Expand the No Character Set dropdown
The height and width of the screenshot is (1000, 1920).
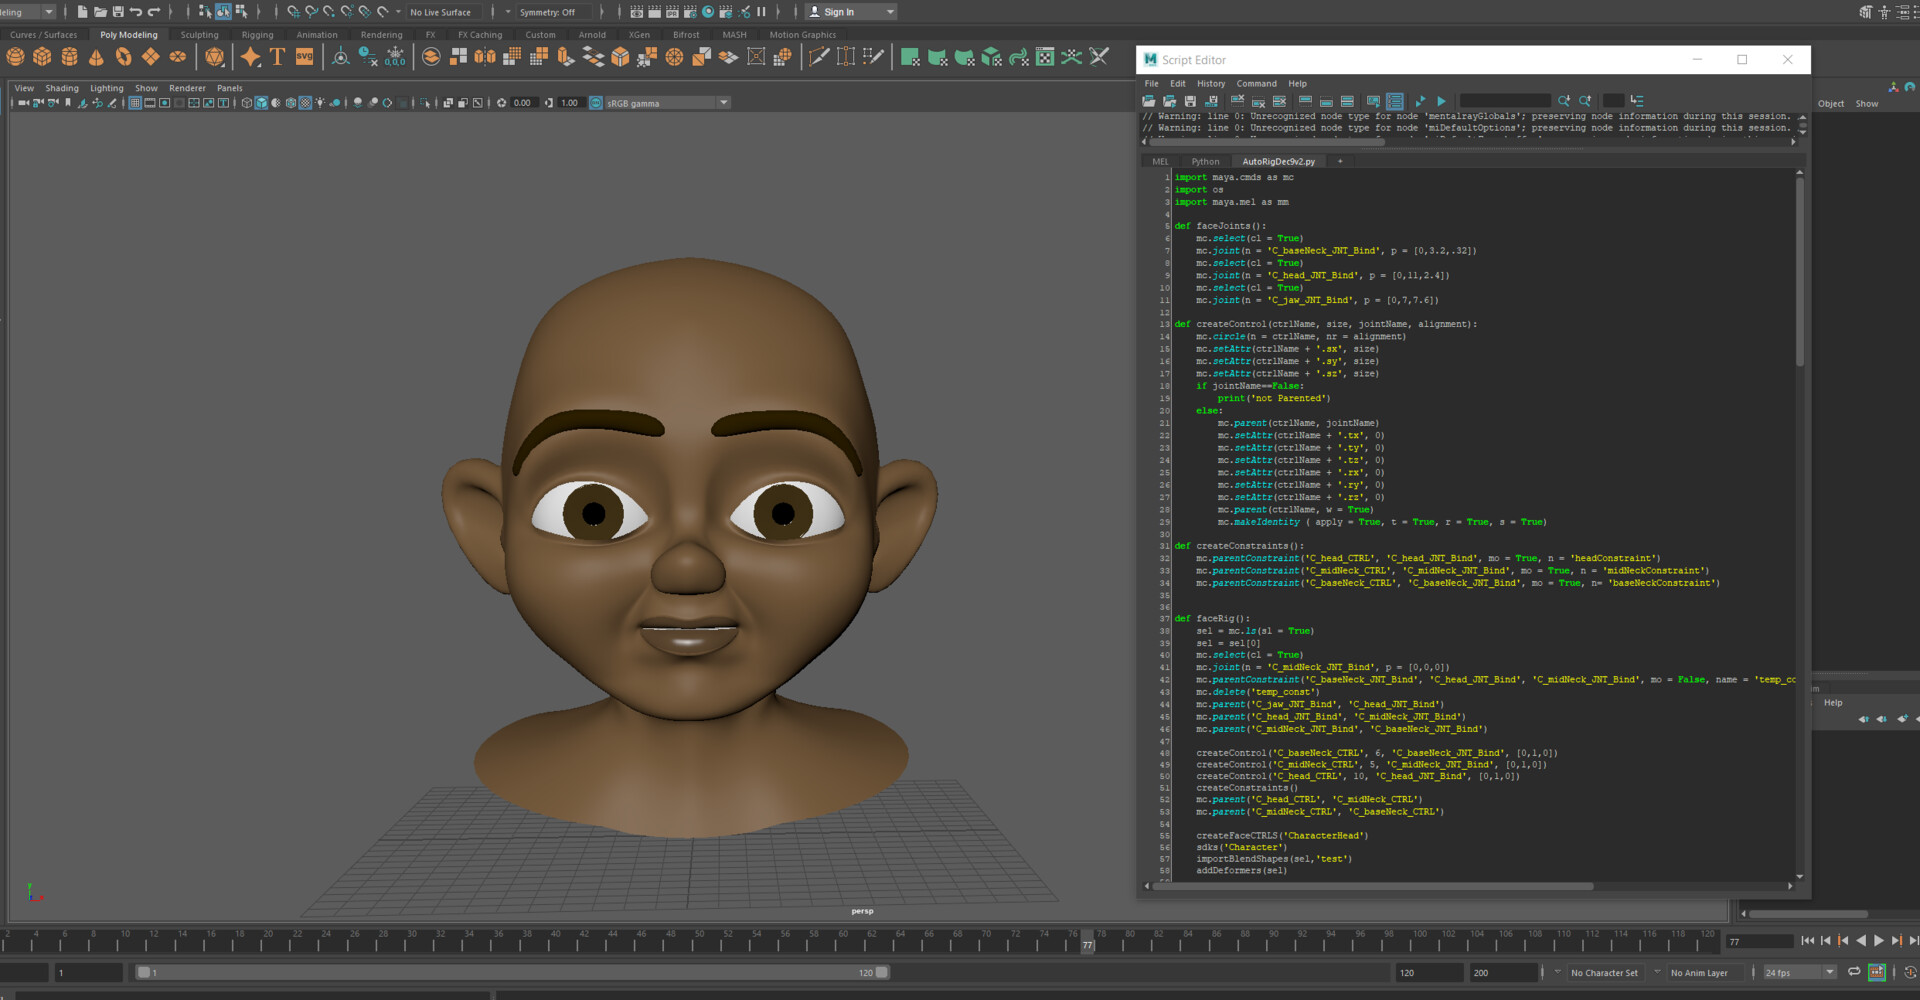pyautogui.click(x=1604, y=971)
